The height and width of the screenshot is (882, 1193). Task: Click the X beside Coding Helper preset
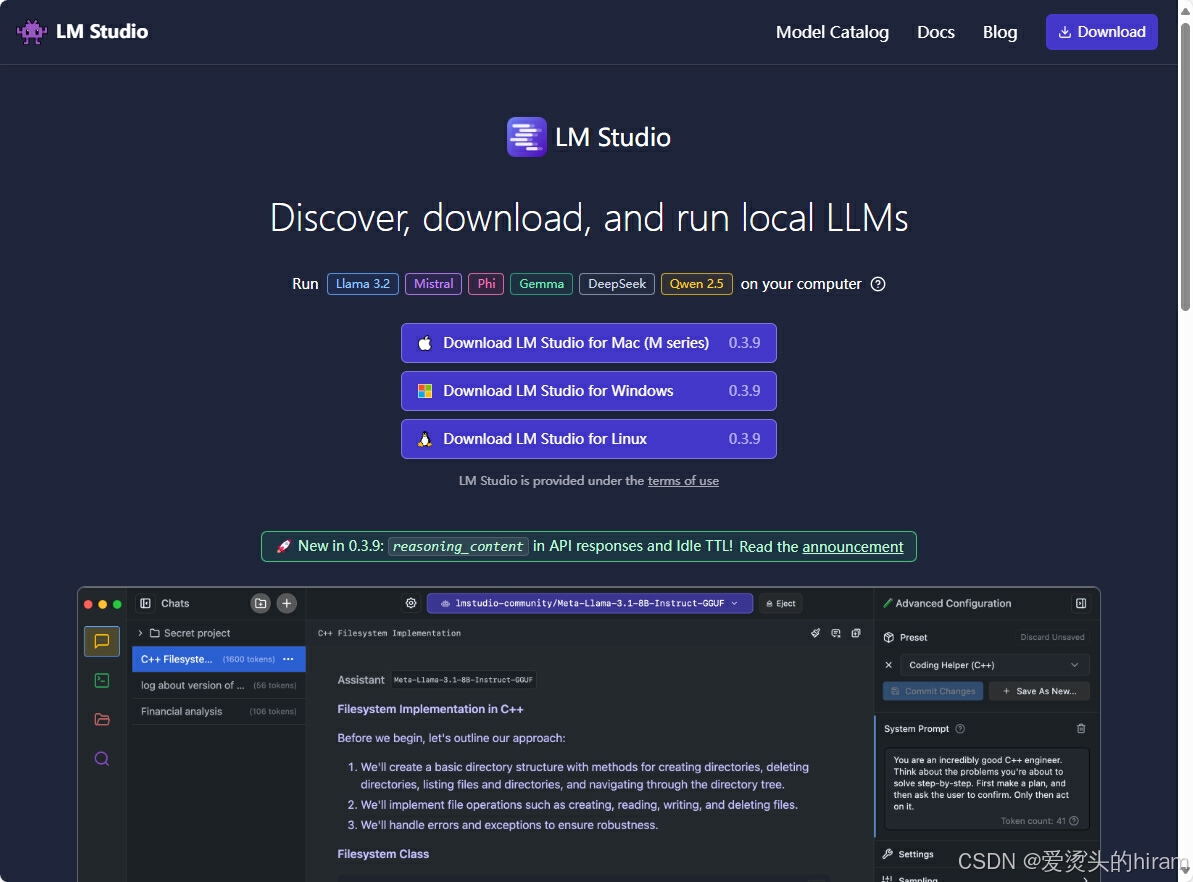click(x=888, y=665)
